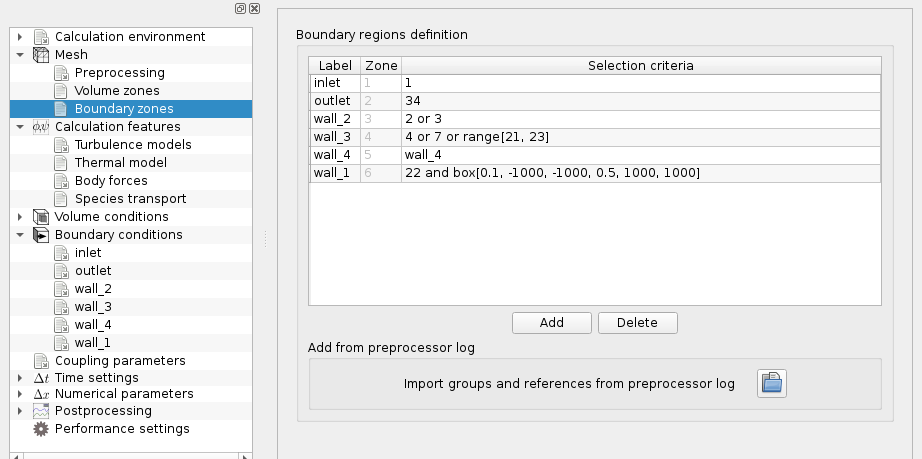The image size is (922, 459).
Task: Click Delete boundary region button
Action: 637,323
